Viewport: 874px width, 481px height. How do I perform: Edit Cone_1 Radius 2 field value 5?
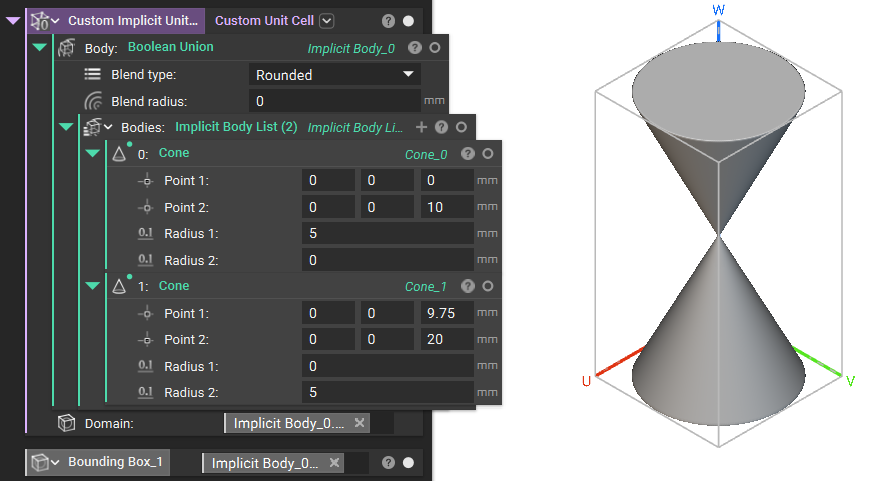(x=388, y=392)
